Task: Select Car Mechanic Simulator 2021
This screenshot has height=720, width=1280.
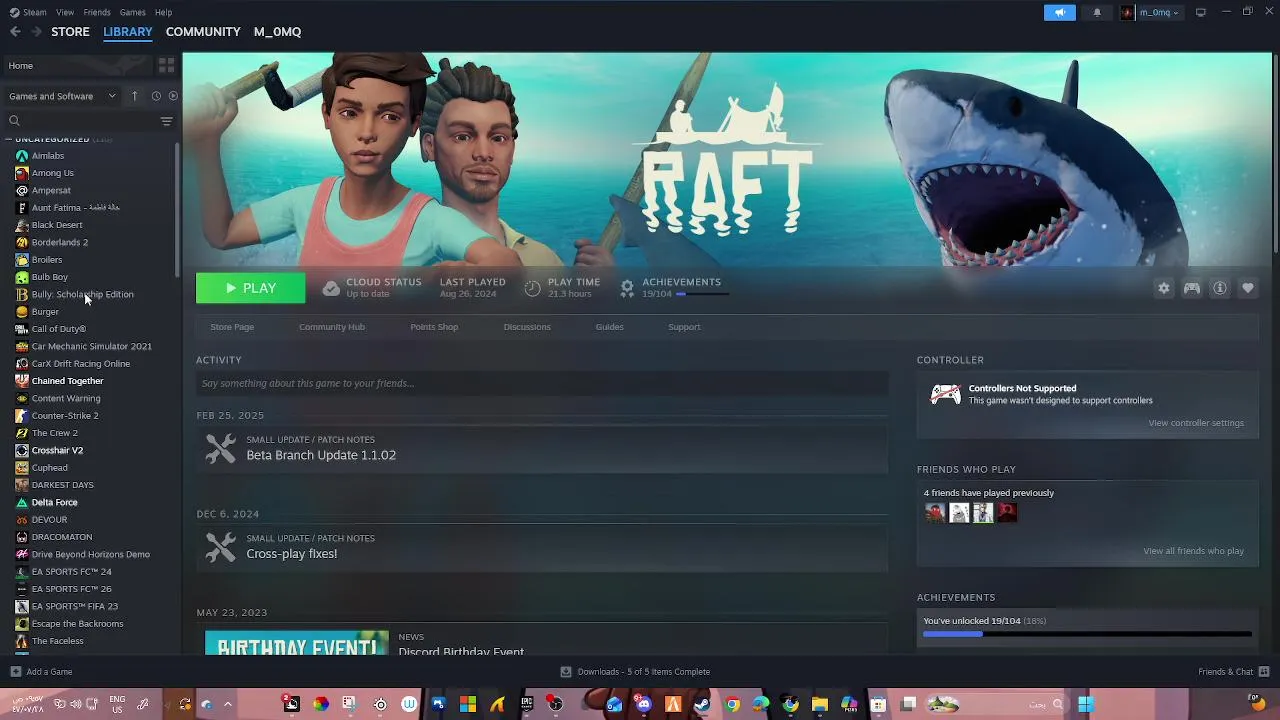Action: click(x=90, y=346)
